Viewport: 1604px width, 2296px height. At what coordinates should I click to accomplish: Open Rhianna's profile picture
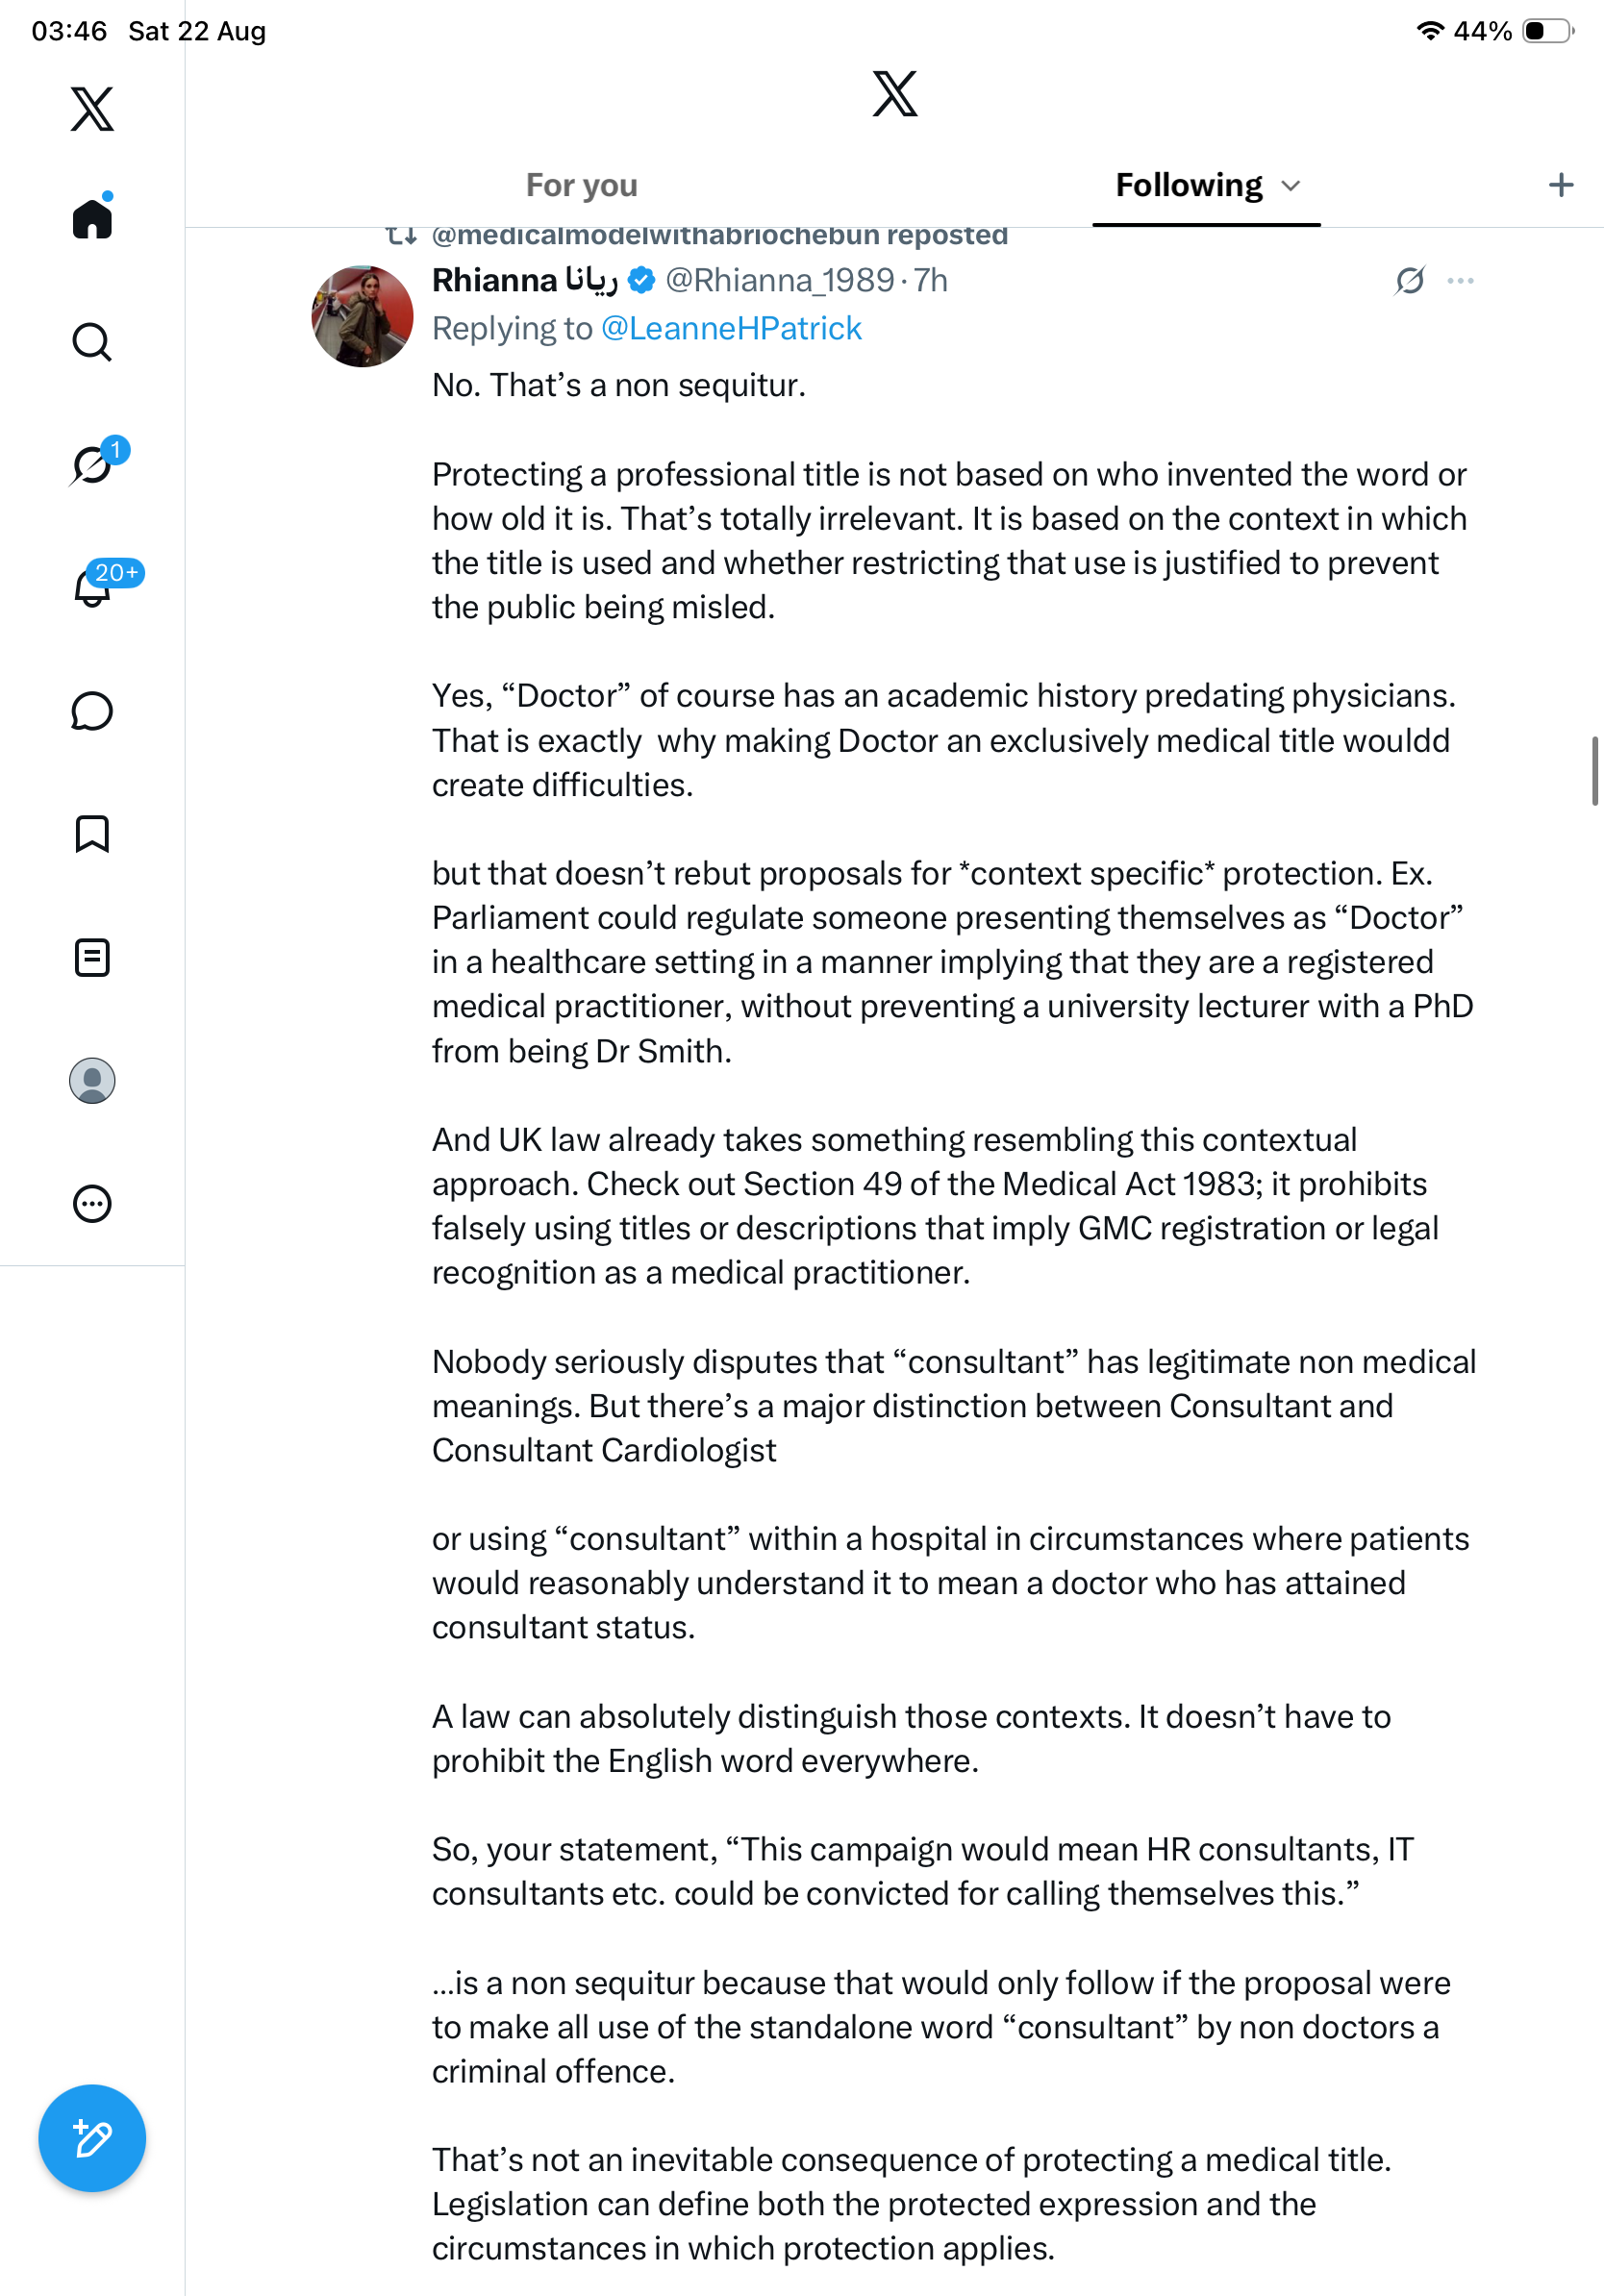pyautogui.click(x=362, y=316)
